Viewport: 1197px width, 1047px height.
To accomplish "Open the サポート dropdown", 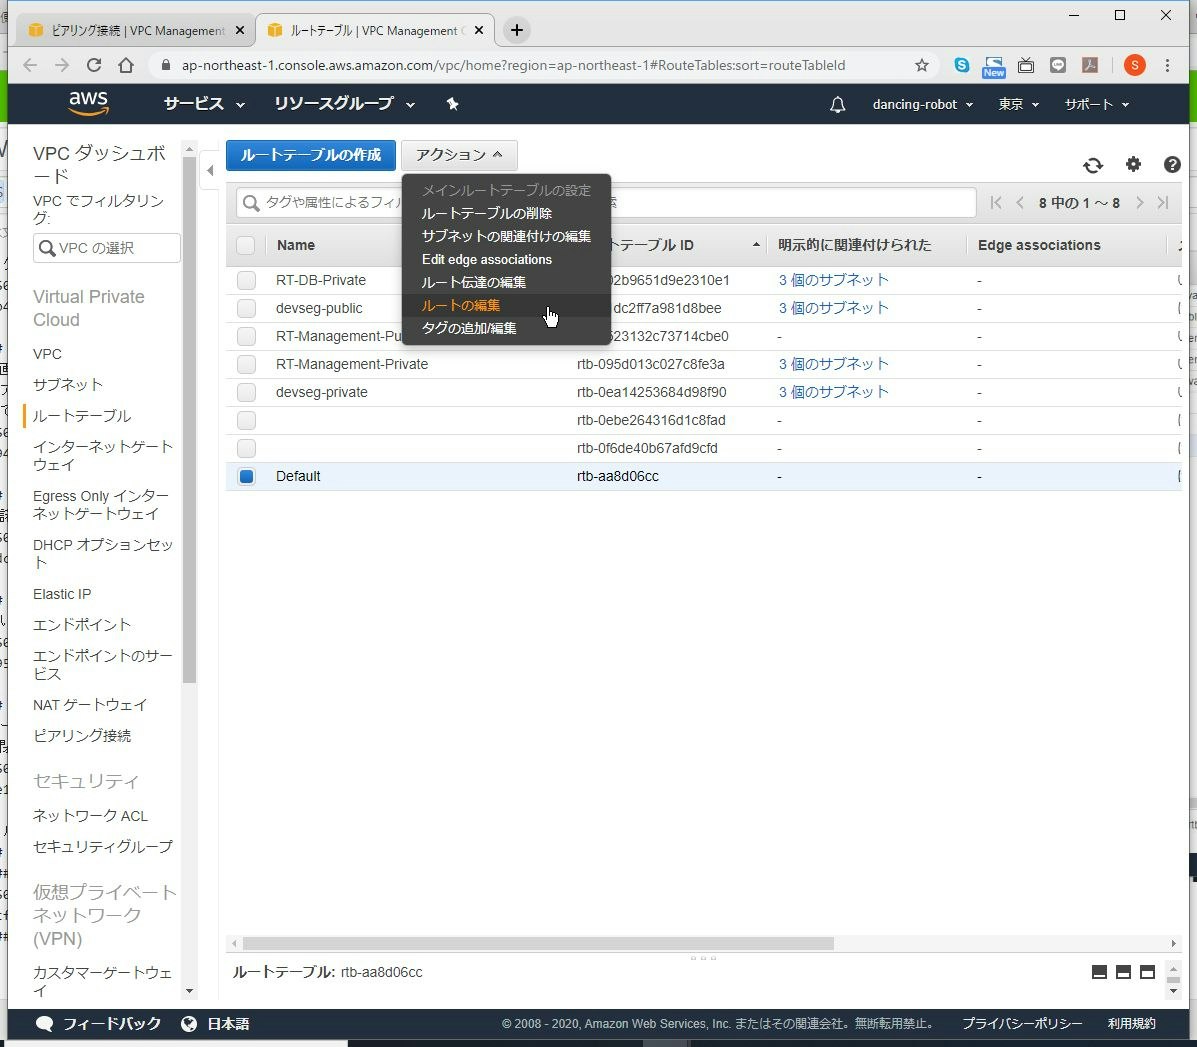I will [x=1096, y=105].
